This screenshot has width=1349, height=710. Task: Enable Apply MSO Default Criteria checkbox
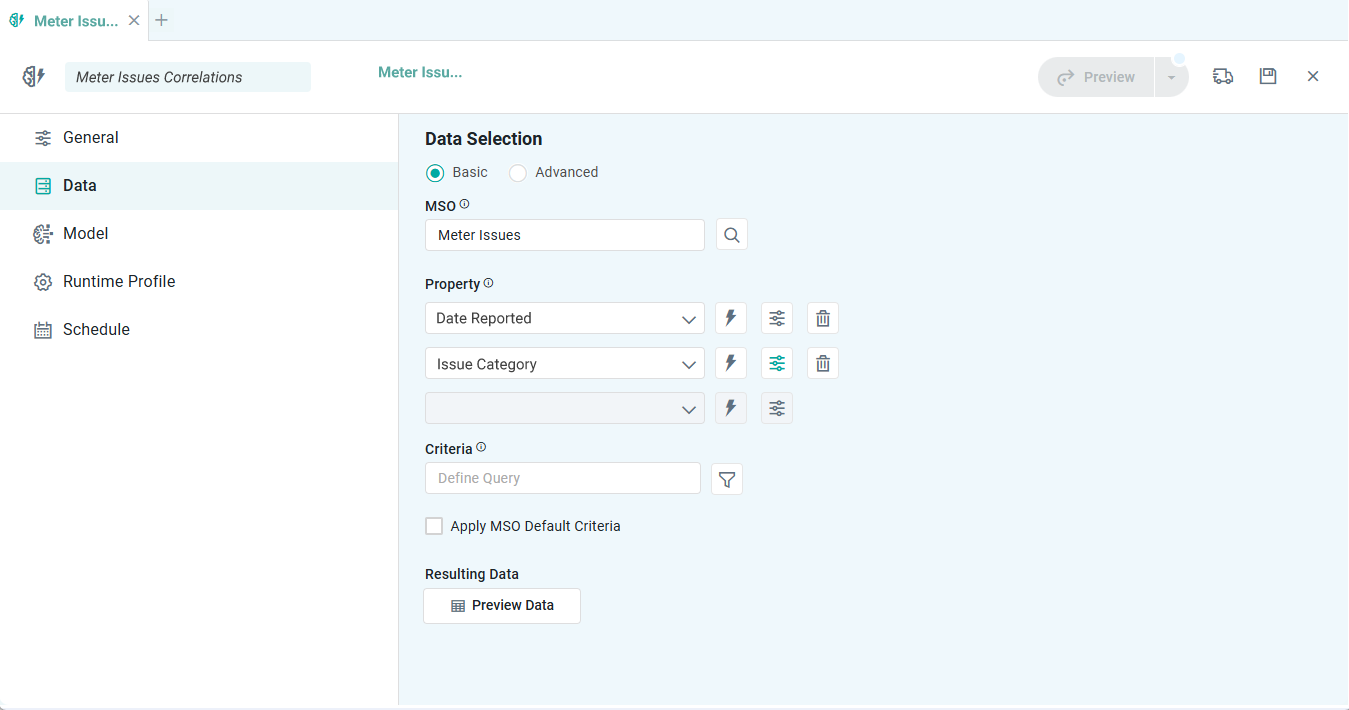pyautogui.click(x=434, y=526)
